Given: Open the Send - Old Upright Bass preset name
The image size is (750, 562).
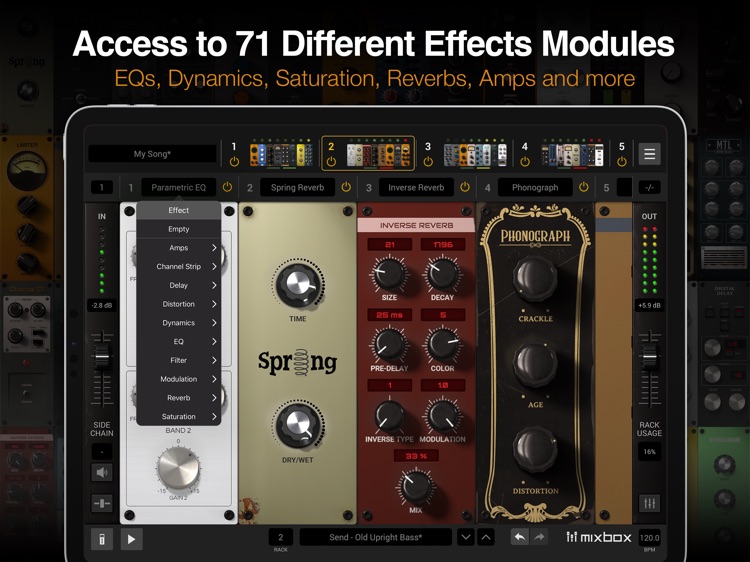Looking at the screenshot, I should tap(375, 537).
